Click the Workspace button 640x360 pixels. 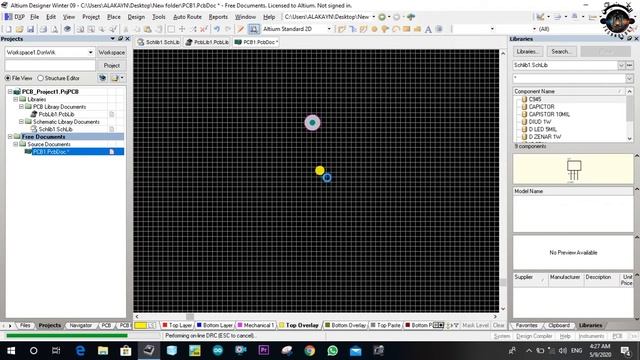tap(111, 52)
